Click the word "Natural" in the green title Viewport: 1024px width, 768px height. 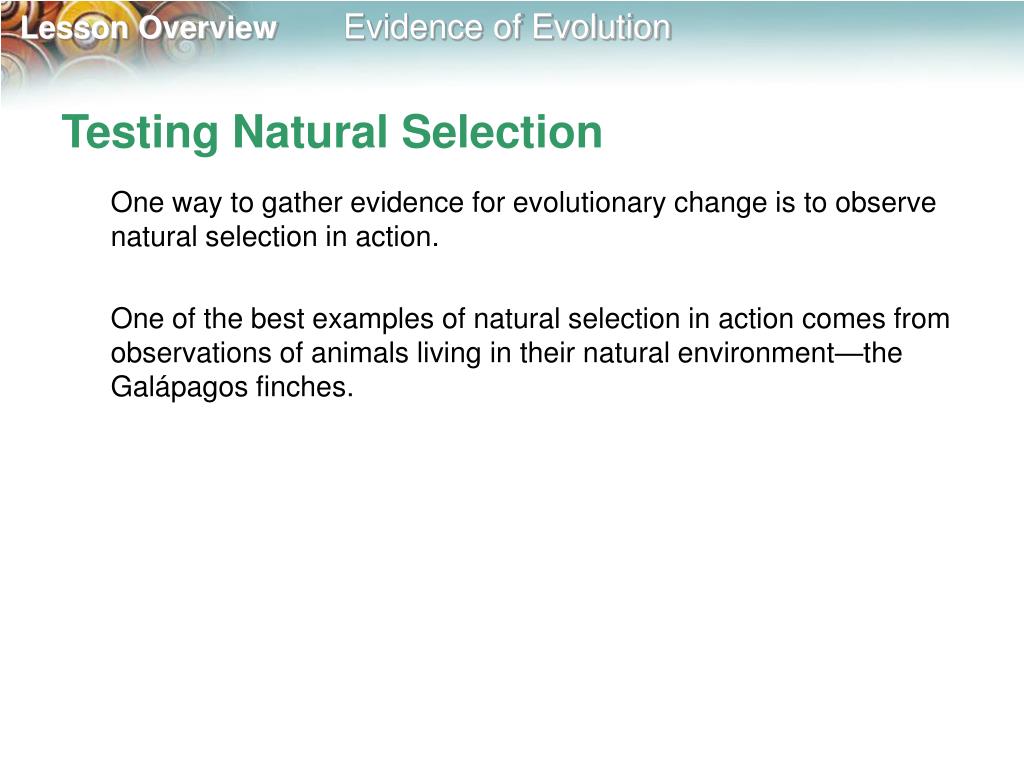tap(310, 132)
